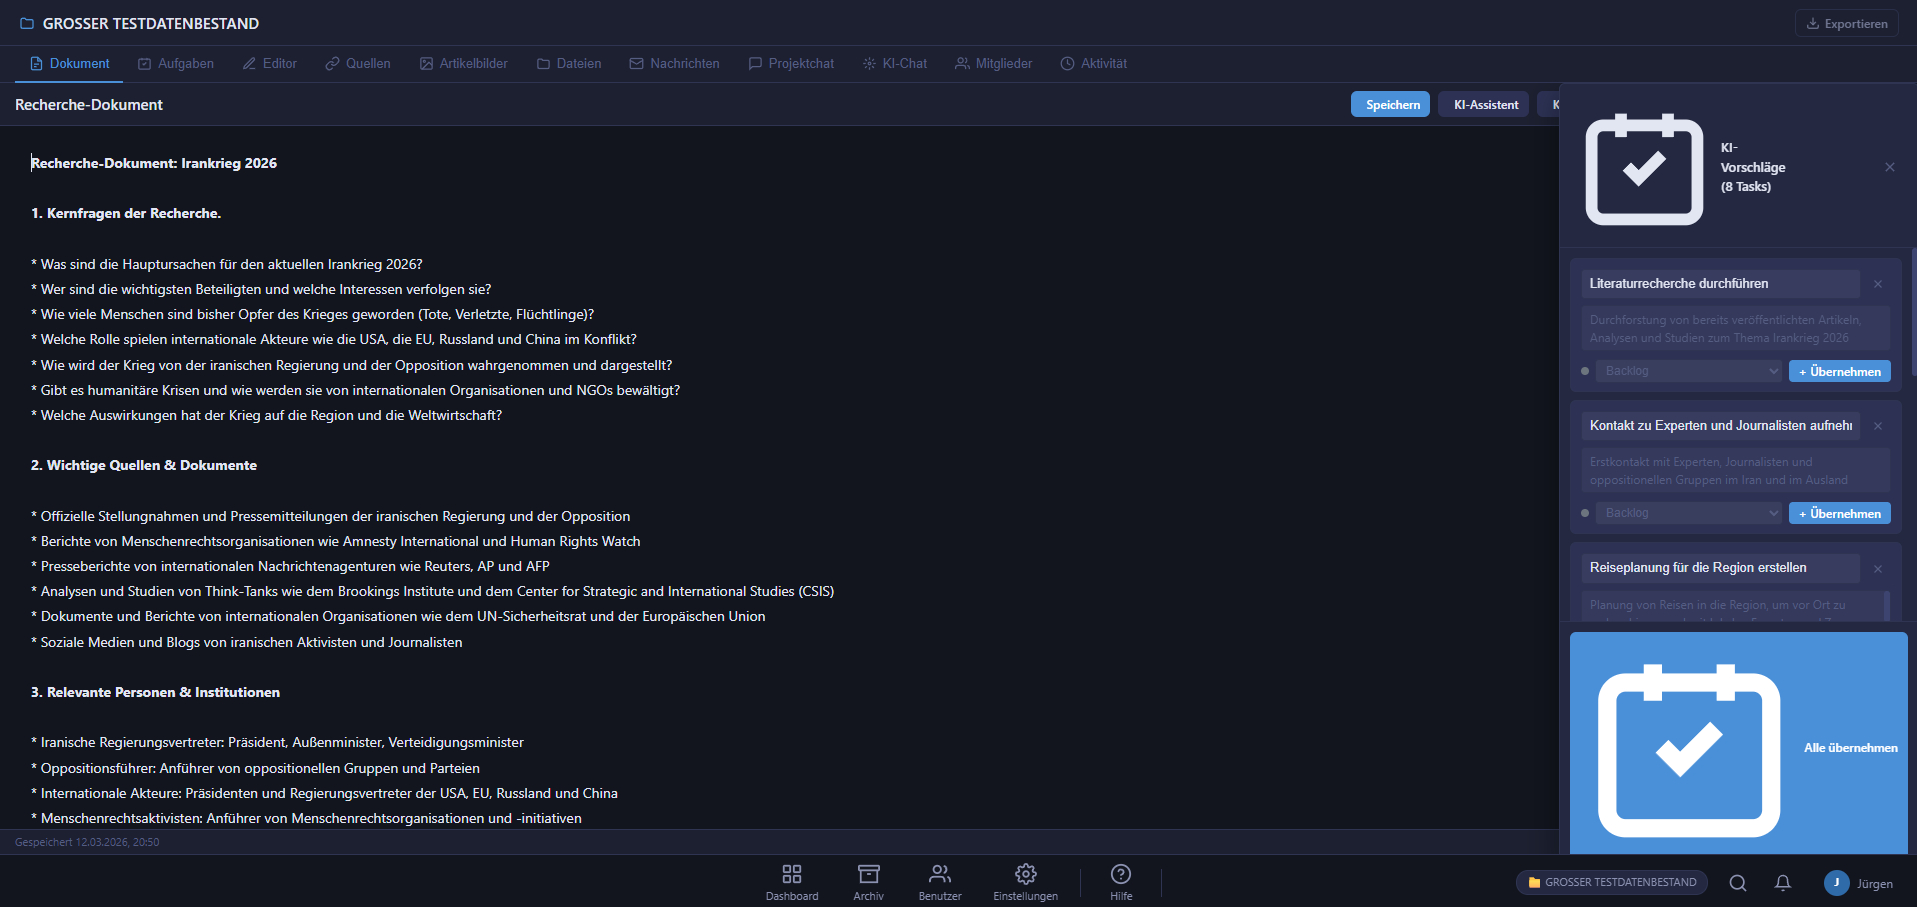Viewport: 1917px width, 907px height.
Task: Open the Einstellungen gear icon
Action: [x=1025, y=873]
